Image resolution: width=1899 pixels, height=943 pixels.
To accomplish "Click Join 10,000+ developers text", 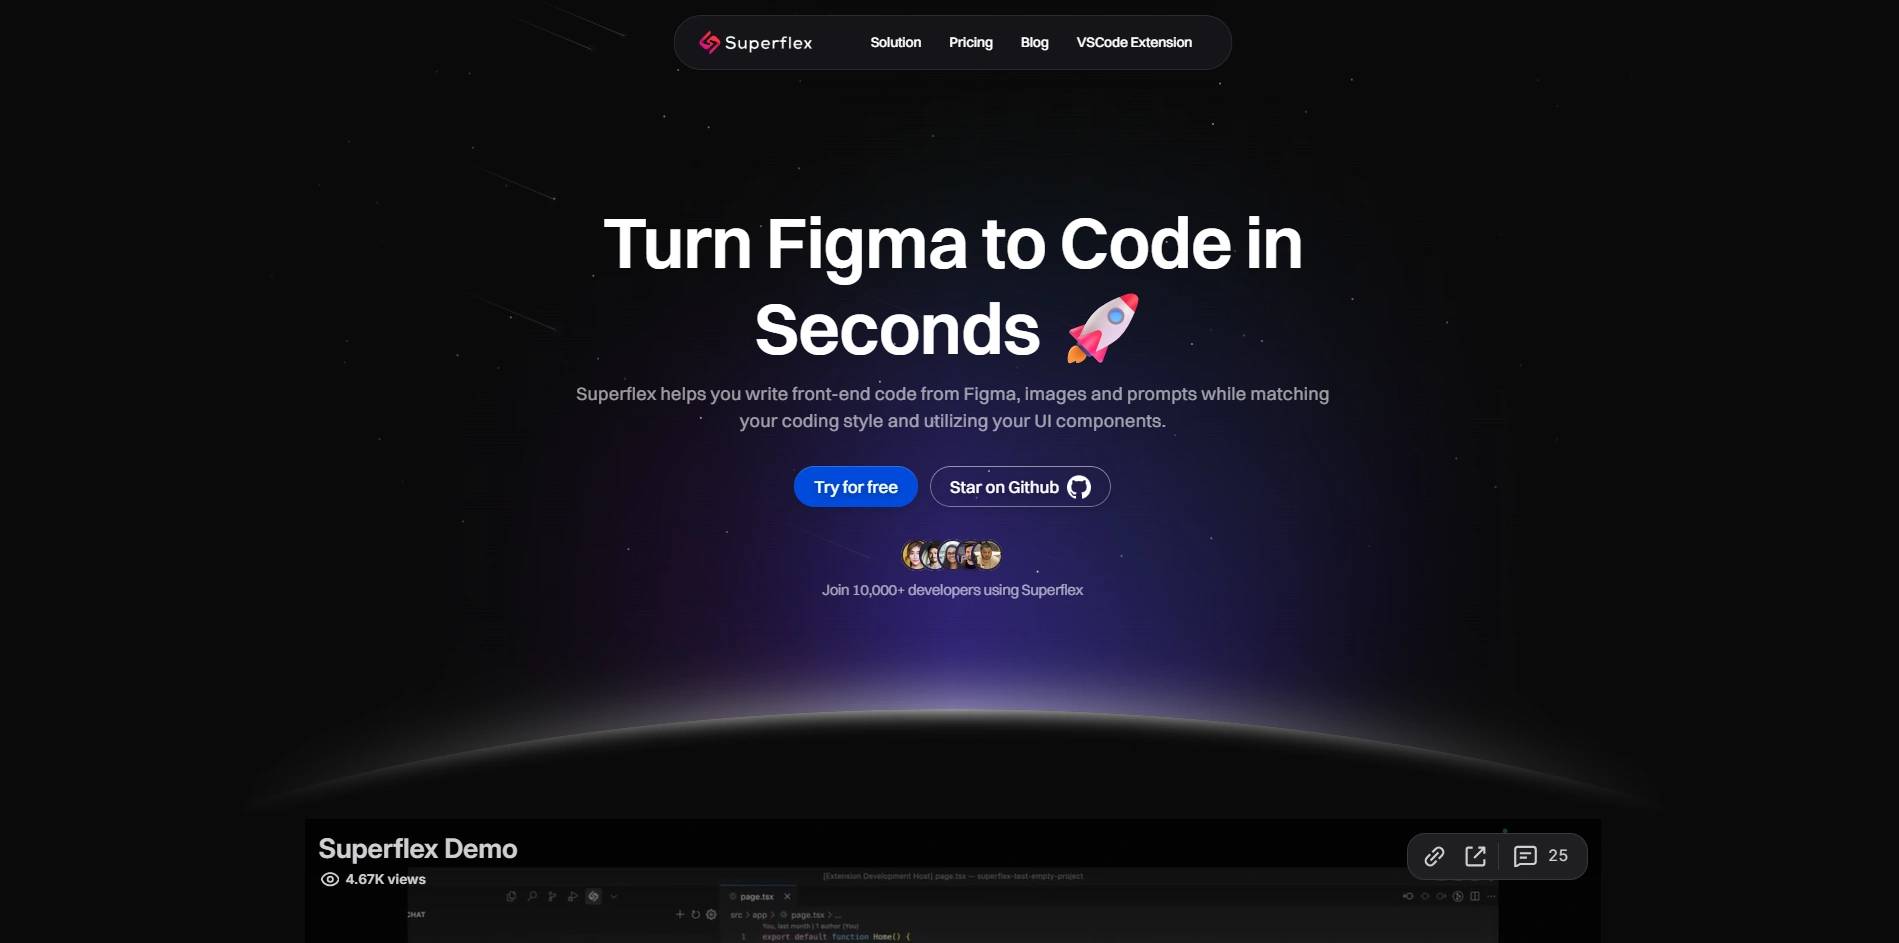I will coord(952,590).
